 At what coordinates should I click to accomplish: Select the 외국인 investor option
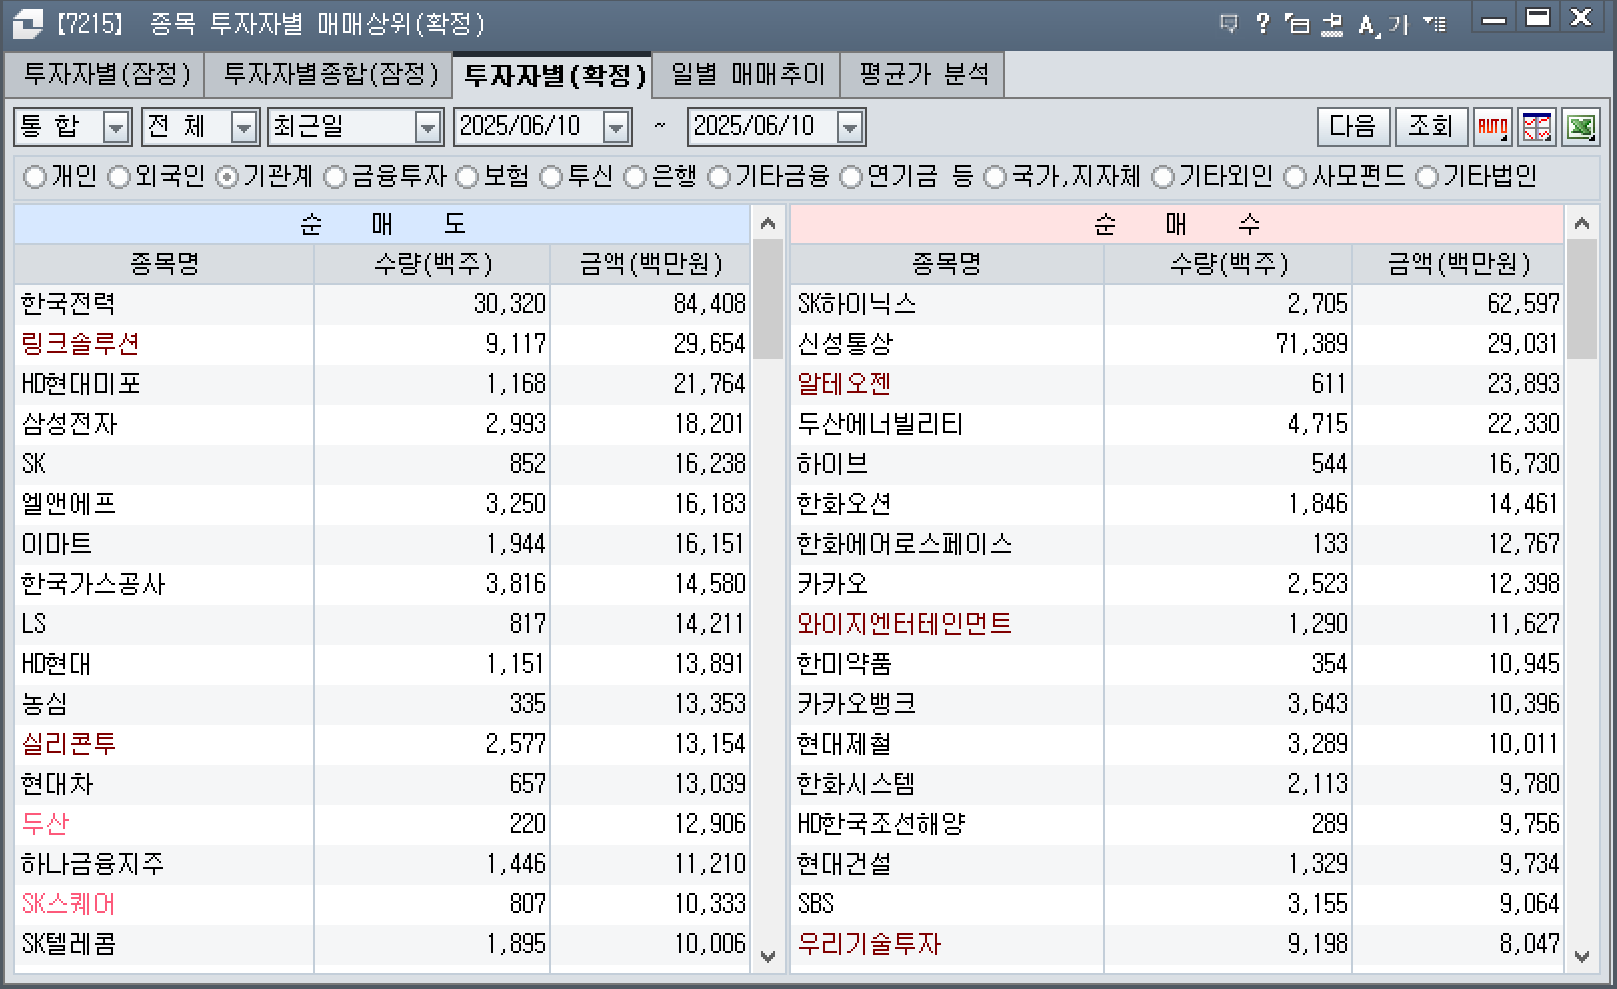coord(119,177)
